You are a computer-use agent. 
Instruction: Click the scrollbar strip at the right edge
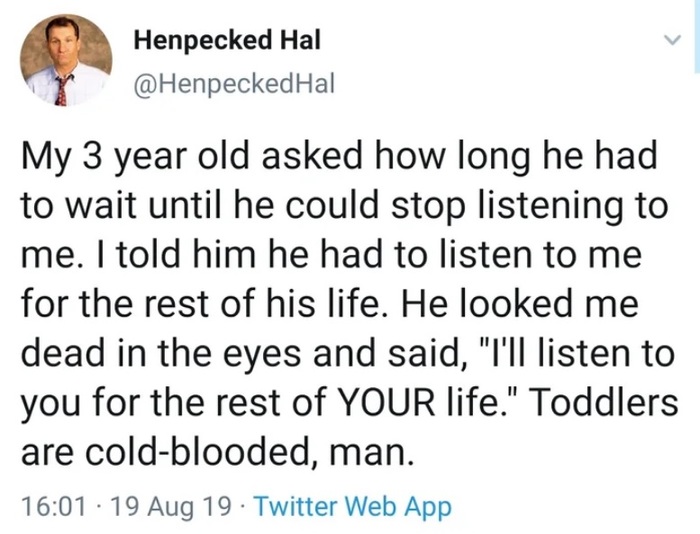[696, 36]
